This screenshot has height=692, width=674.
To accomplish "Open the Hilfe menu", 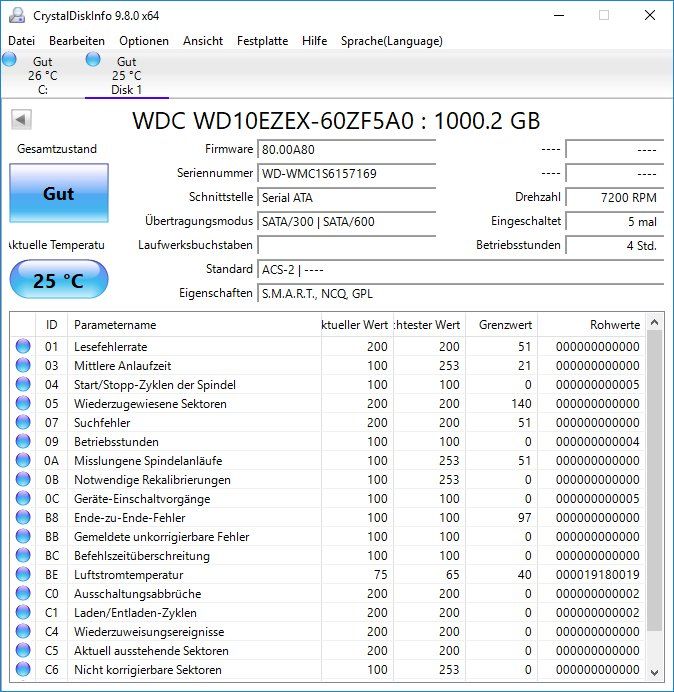I will point(314,41).
